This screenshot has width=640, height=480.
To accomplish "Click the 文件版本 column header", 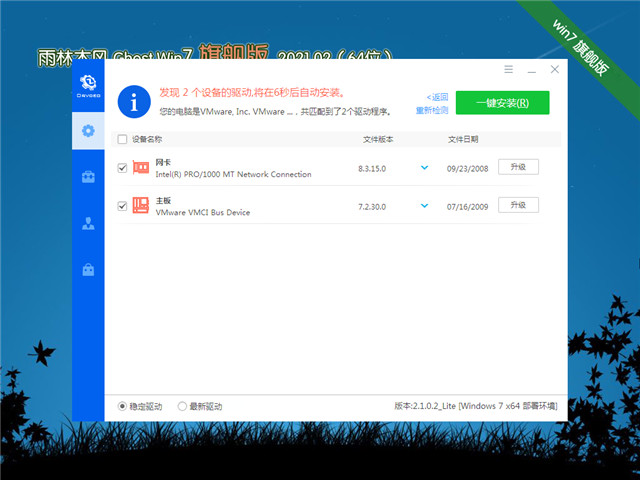I will click(378, 140).
